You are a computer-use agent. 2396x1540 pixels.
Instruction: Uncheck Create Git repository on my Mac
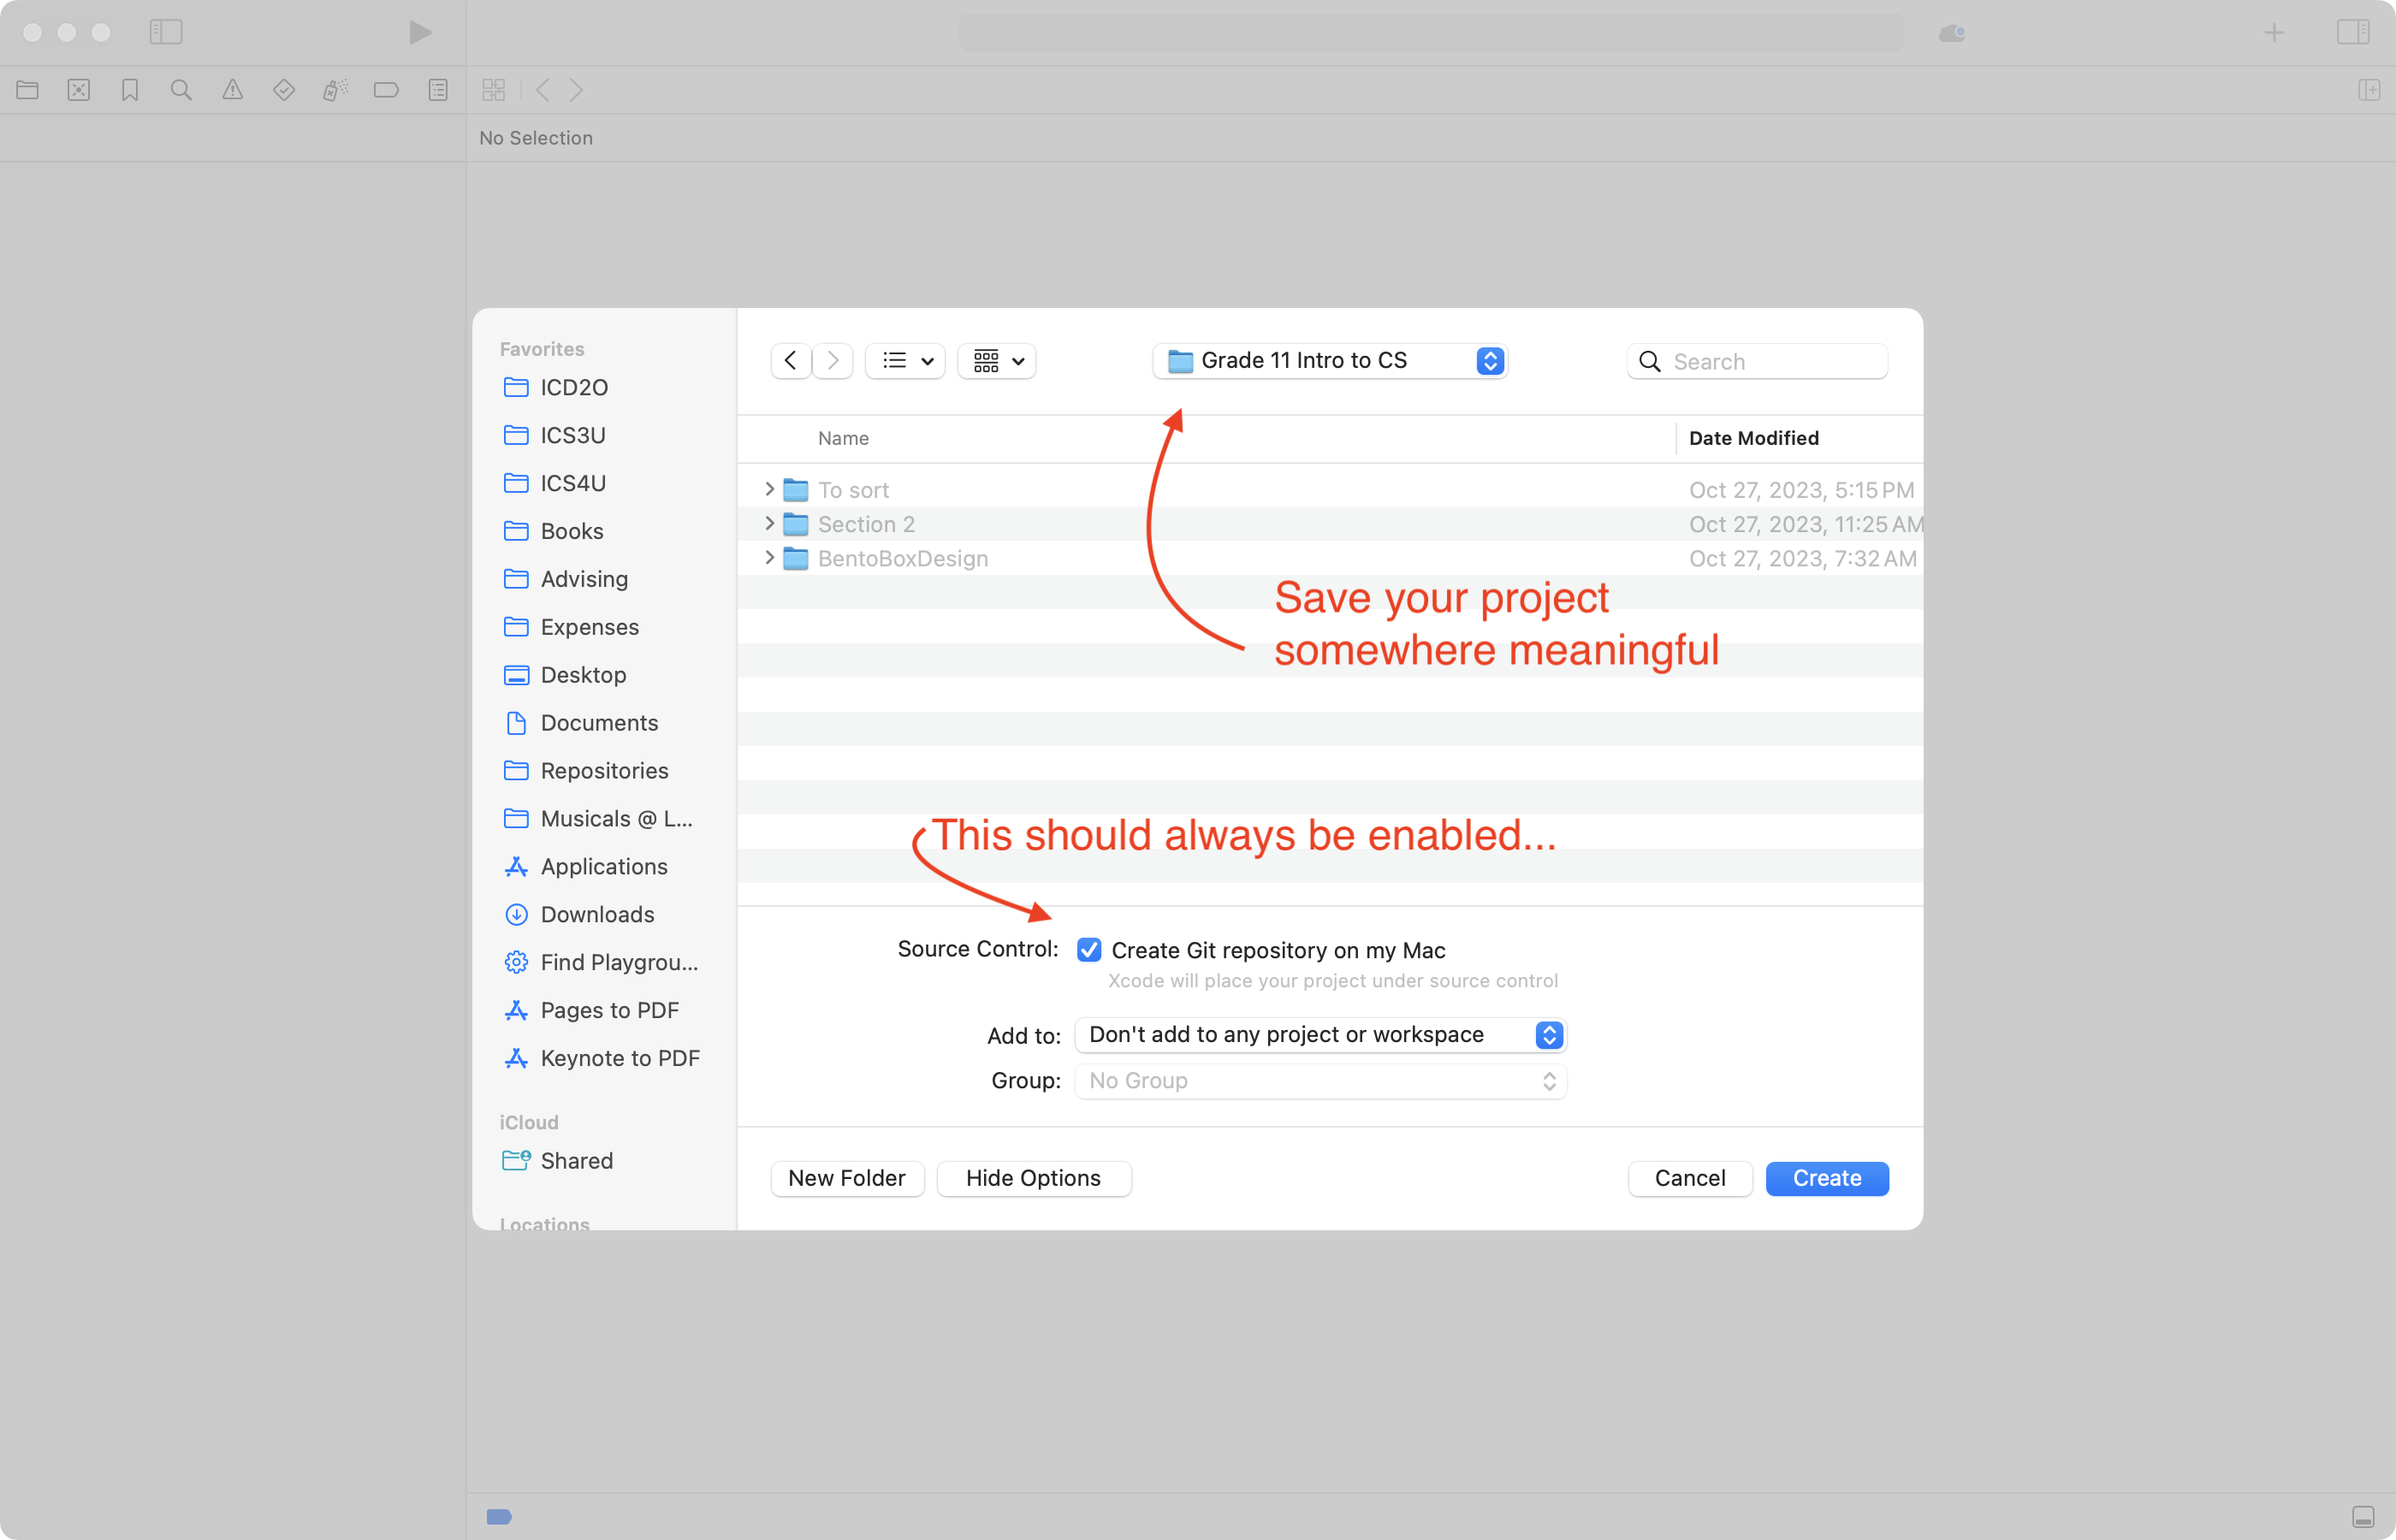point(1089,949)
